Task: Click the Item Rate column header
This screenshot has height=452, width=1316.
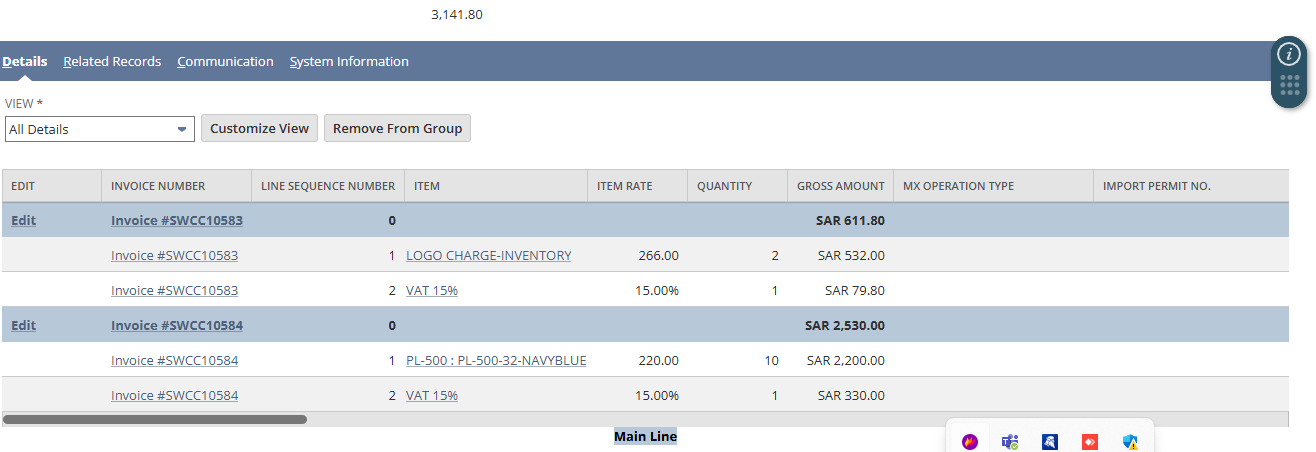Action: coord(624,186)
